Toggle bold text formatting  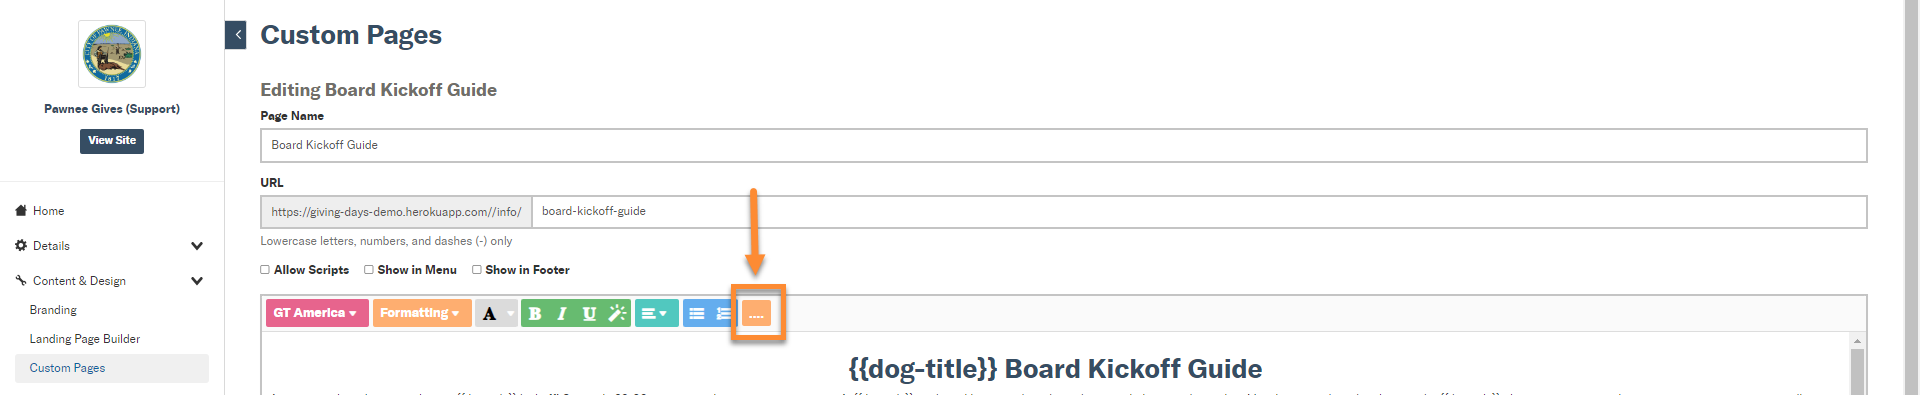(535, 313)
